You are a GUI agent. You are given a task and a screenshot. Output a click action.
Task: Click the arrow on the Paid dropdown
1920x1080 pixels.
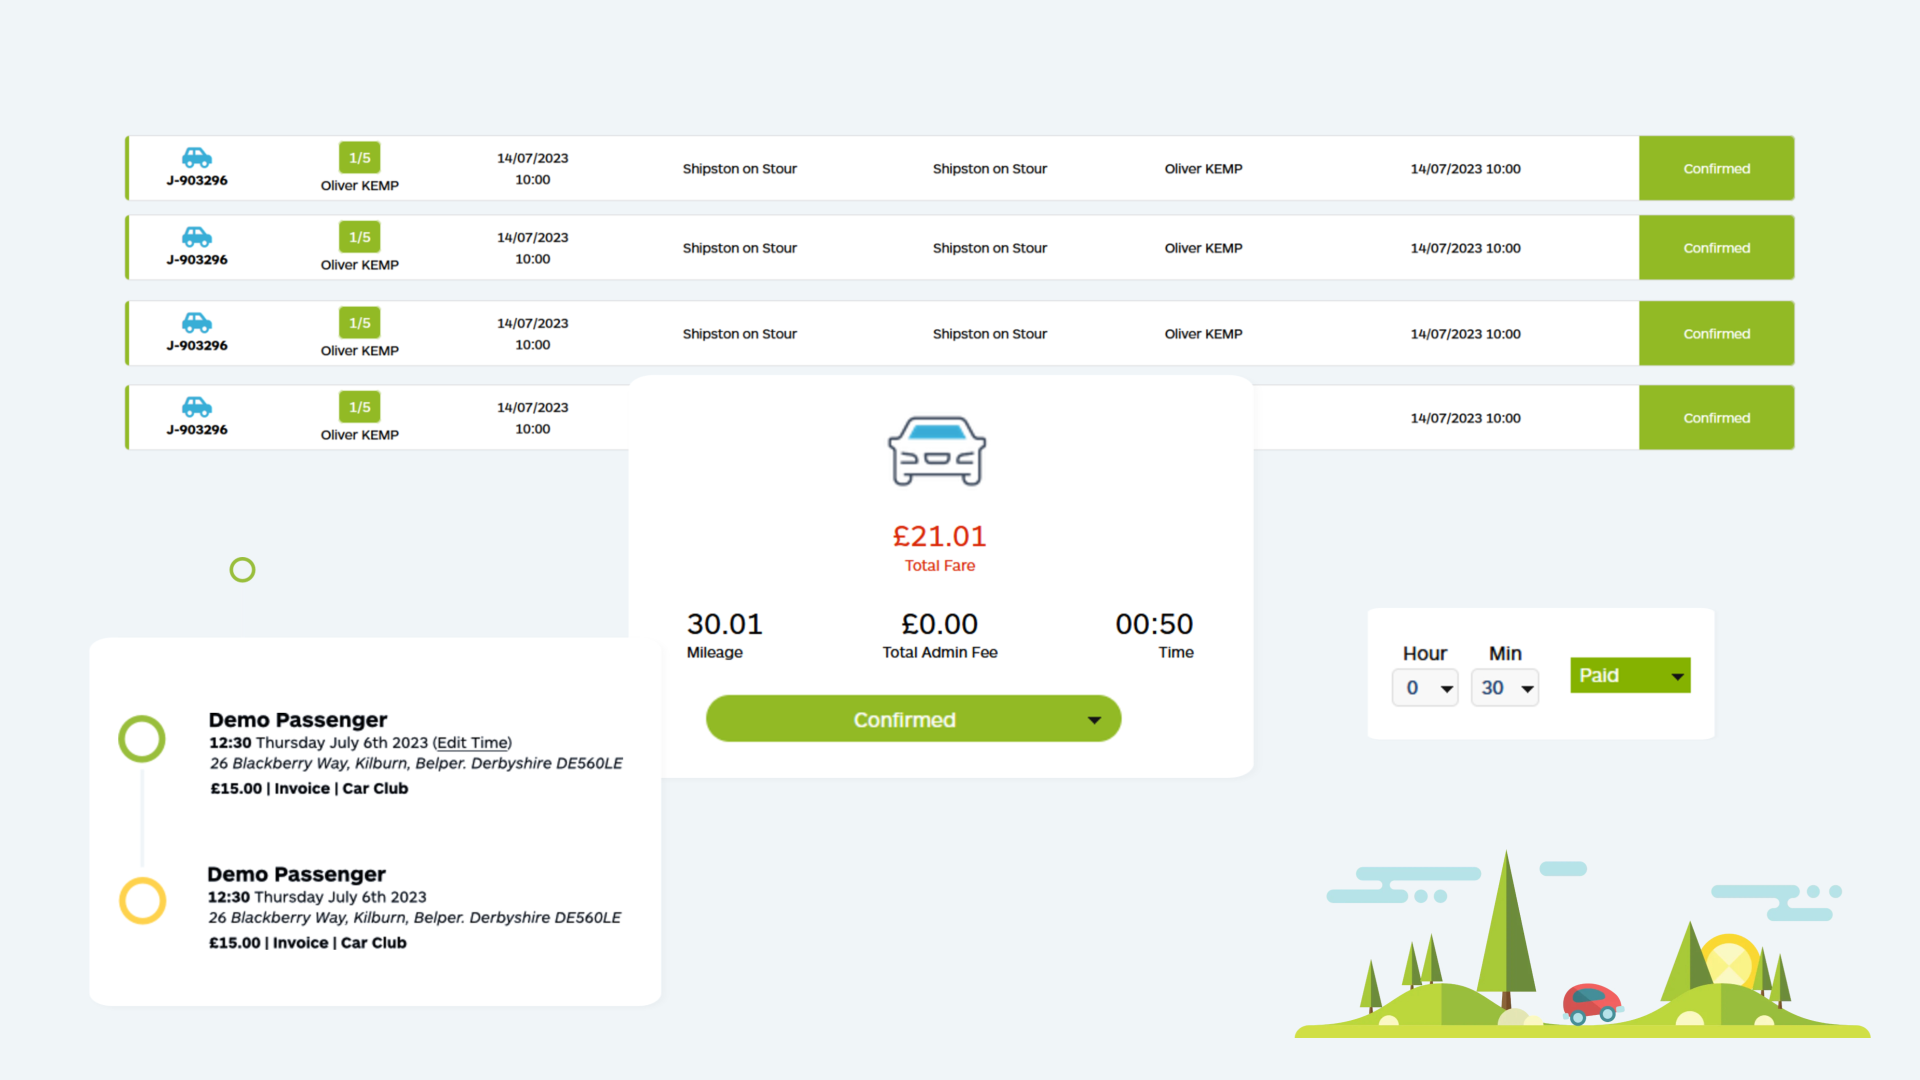click(x=1677, y=677)
